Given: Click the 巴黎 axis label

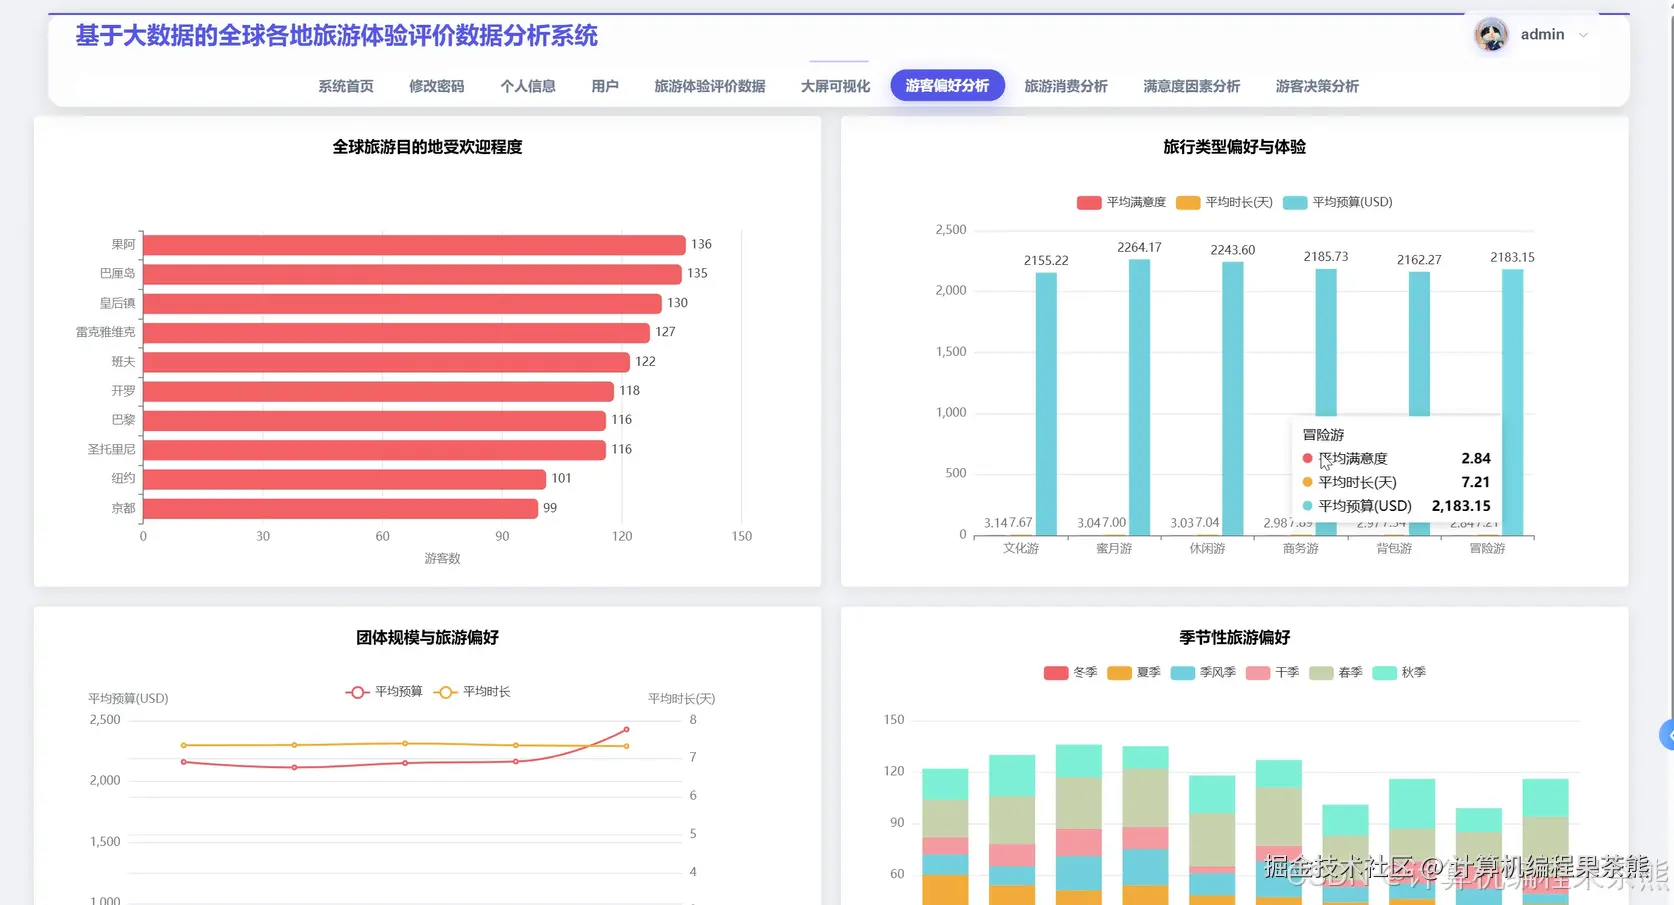Looking at the screenshot, I should pyautogui.click(x=123, y=420).
